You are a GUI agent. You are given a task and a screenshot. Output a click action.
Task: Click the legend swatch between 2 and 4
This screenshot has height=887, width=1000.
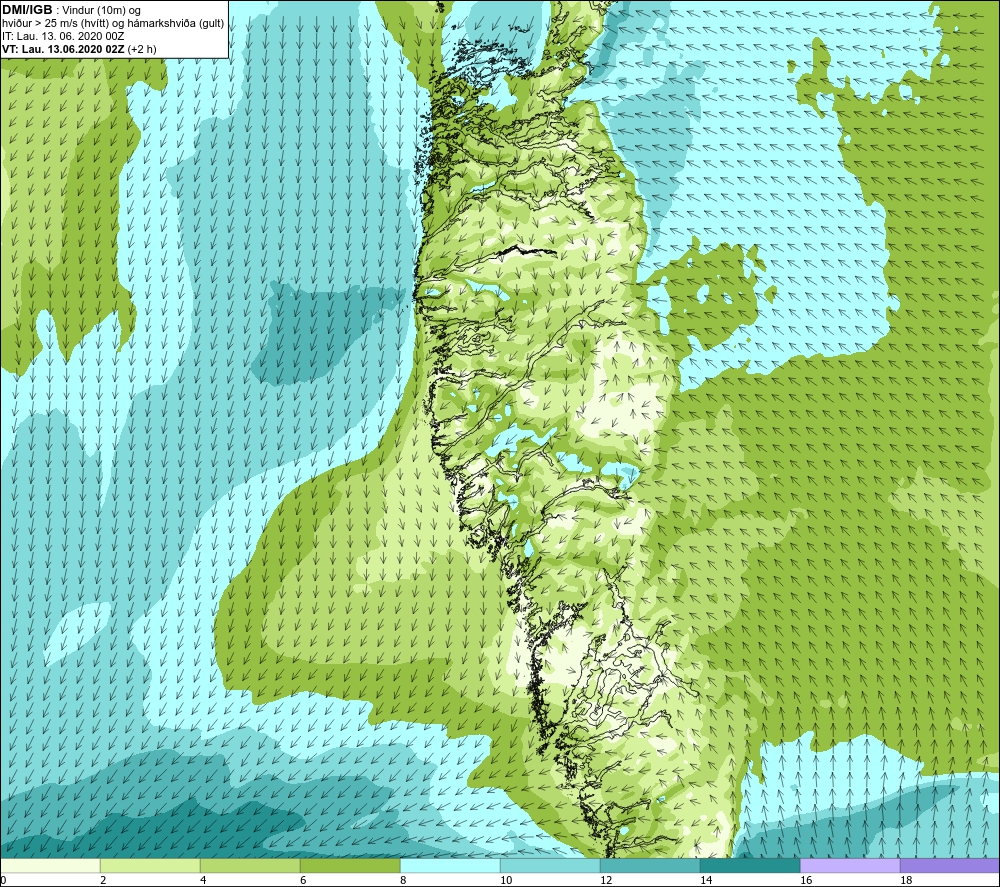click(151, 865)
